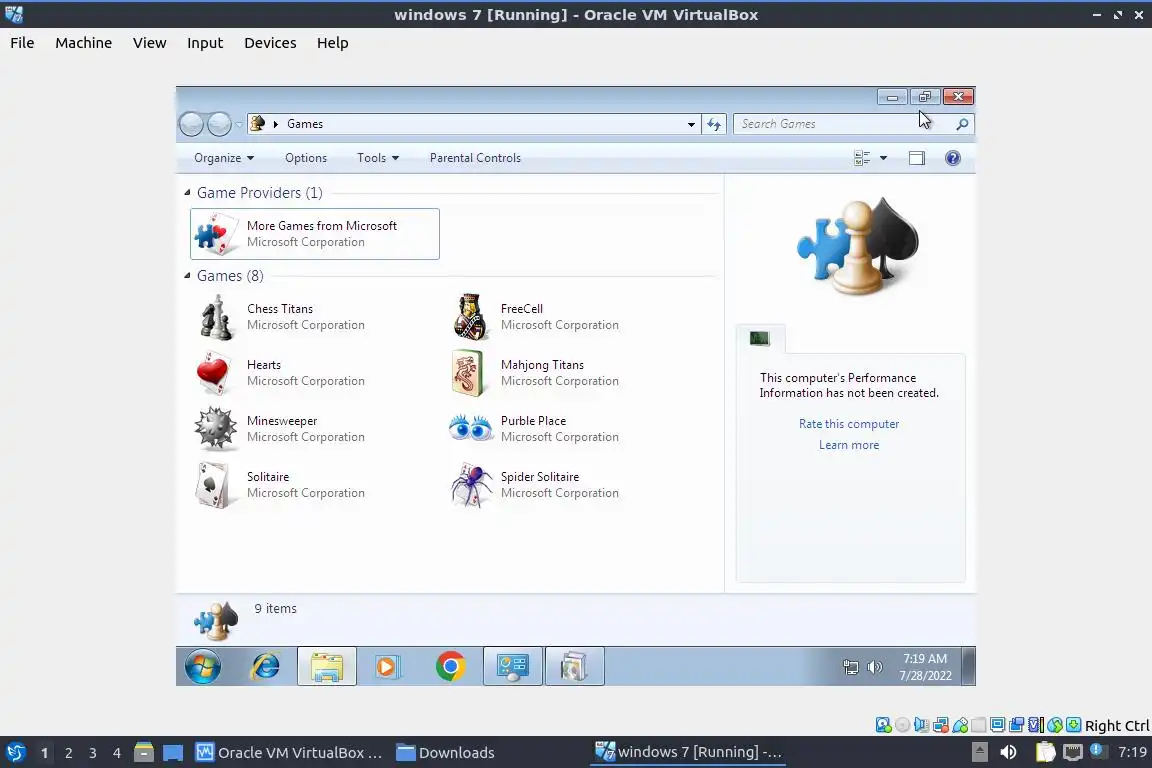Launch Google Chrome from Windows taskbar
Screen dimensions: 1152x768
[x=450, y=667]
